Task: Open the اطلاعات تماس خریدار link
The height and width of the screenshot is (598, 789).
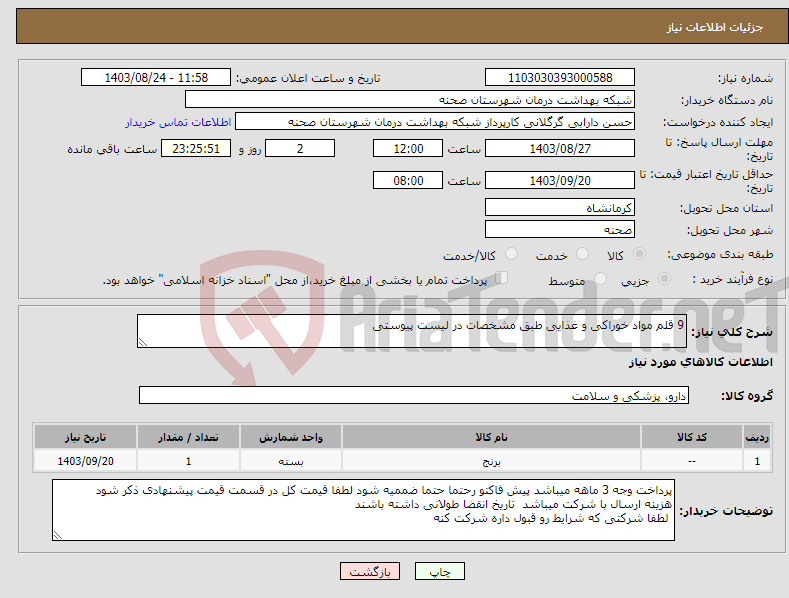Action: coord(178,122)
